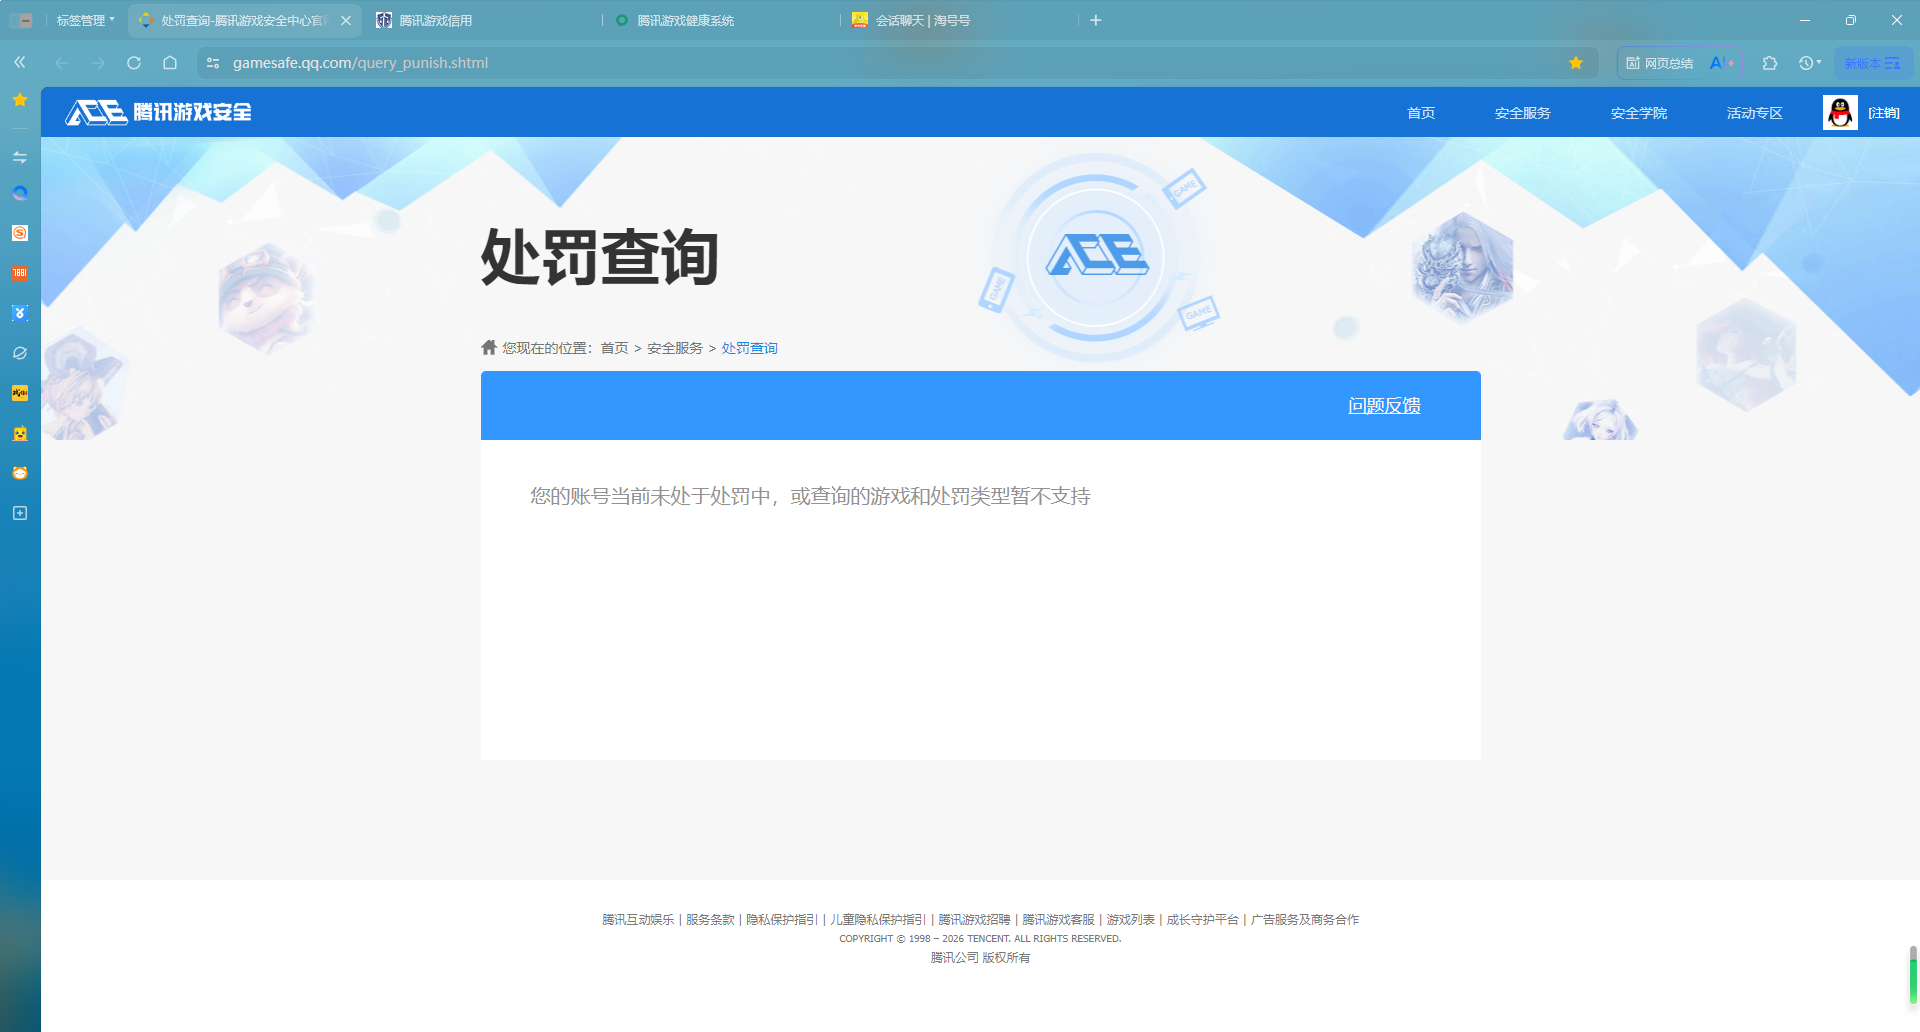
Task: Switch to the 腾讯游戏信用 tab
Action: pyautogui.click(x=483, y=20)
